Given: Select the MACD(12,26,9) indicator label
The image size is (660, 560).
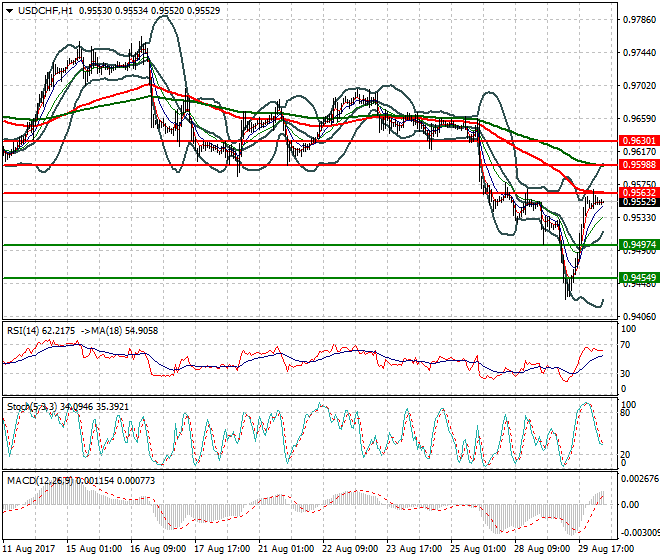Looking at the screenshot, I should 40,480.
